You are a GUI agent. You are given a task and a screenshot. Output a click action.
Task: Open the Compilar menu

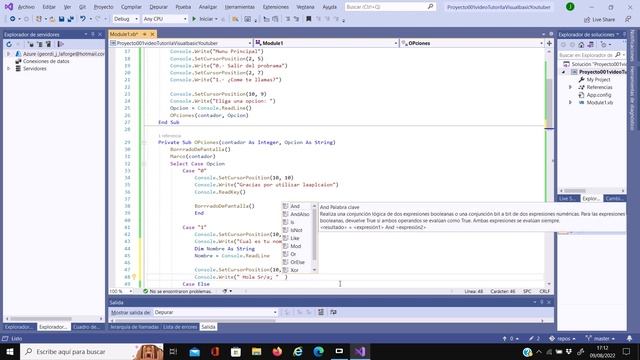pos(131,7)
